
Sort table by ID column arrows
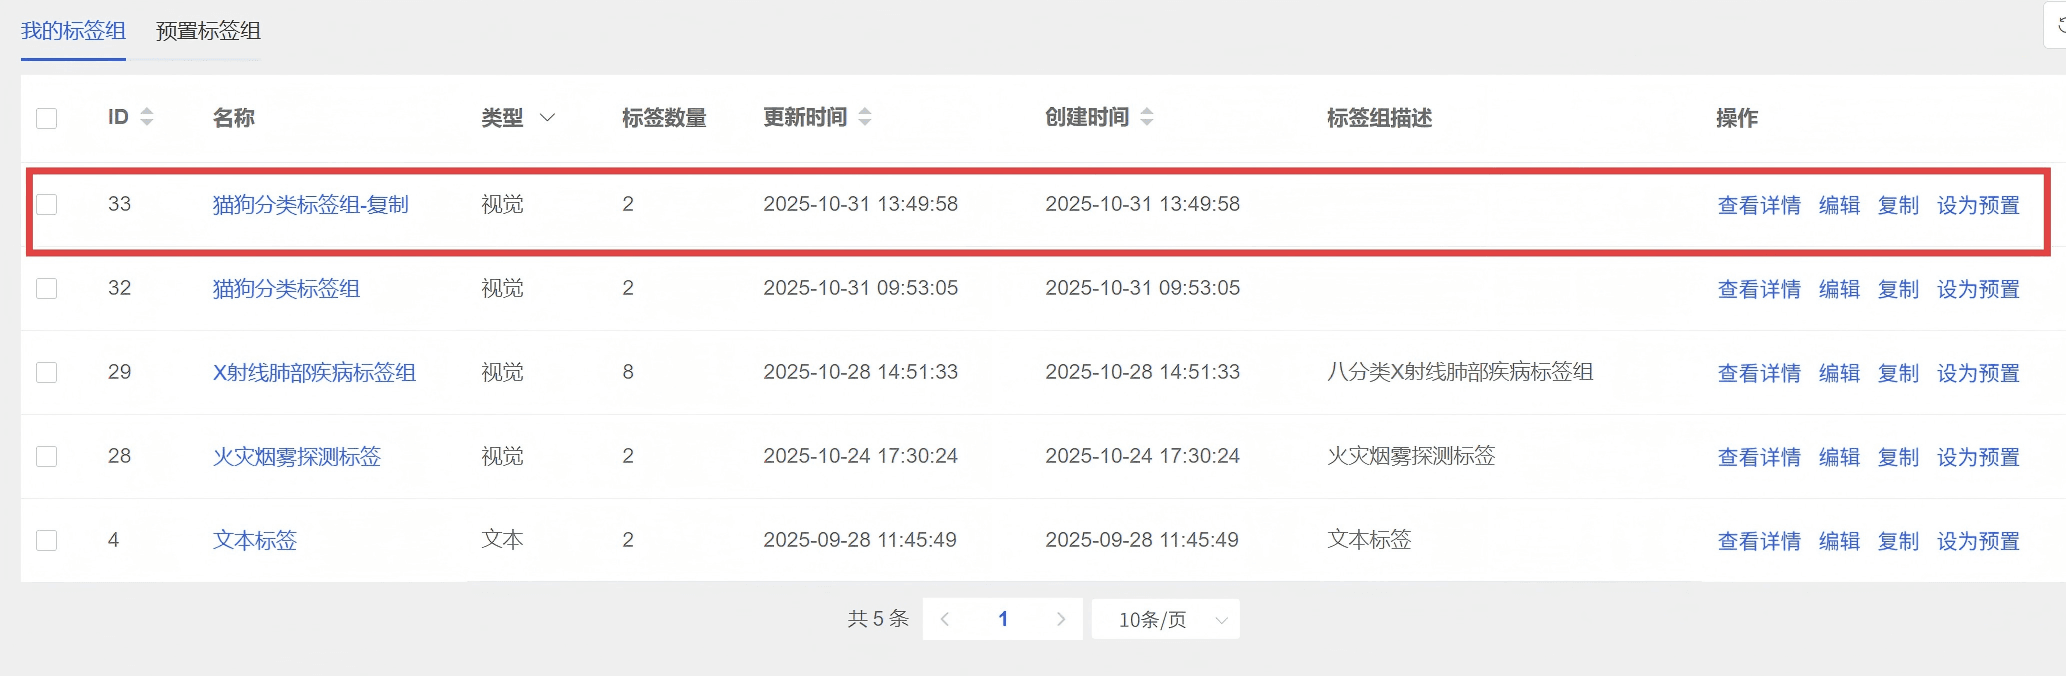147,117
